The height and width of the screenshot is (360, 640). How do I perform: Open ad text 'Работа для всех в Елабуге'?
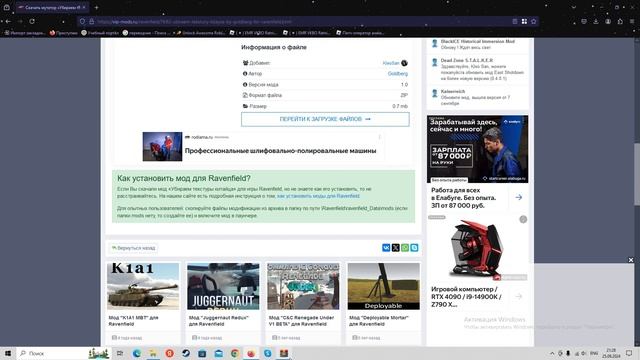[x=464, y=198]
